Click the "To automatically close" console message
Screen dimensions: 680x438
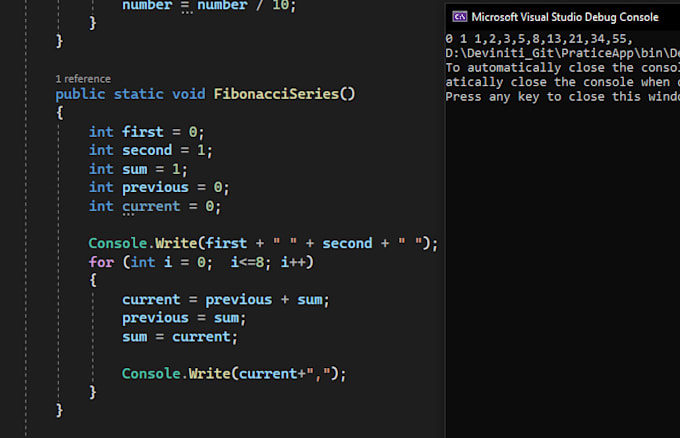pyautogui.click(x=560, y=68)
